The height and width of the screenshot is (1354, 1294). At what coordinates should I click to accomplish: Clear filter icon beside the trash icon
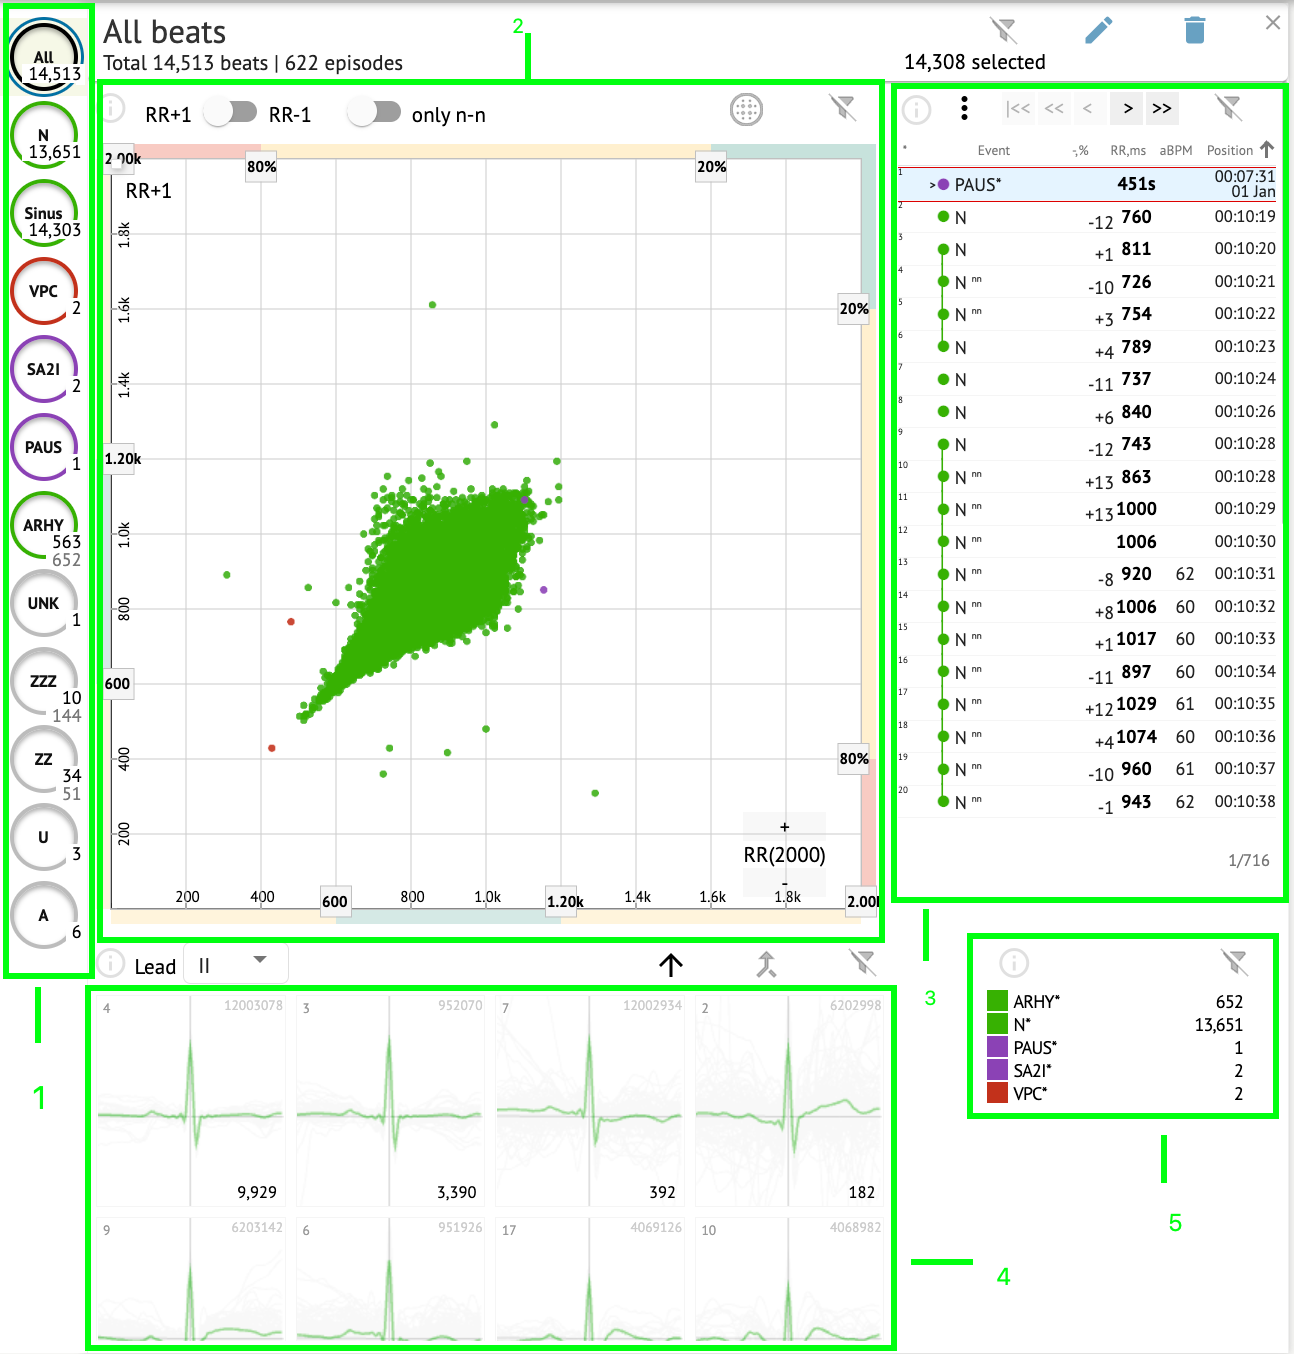[x=1003, y=31]
